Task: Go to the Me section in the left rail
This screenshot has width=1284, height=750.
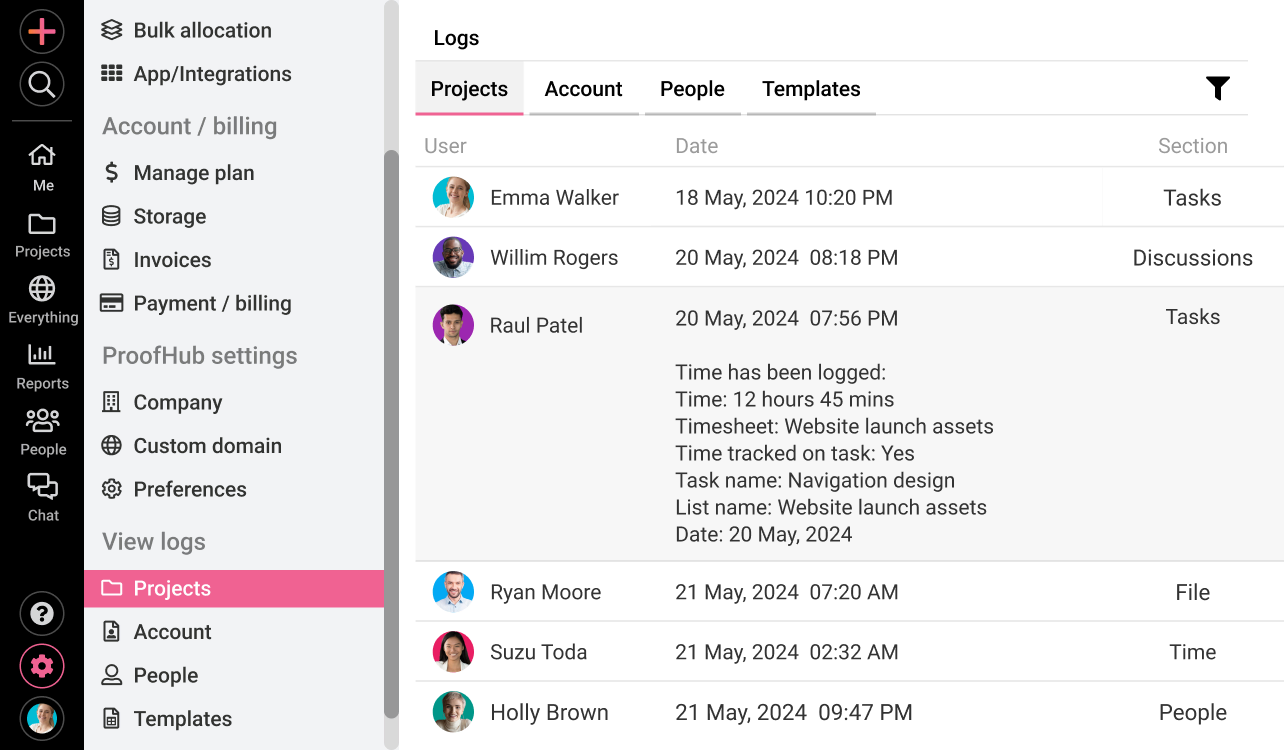Action: click(41, 165)
